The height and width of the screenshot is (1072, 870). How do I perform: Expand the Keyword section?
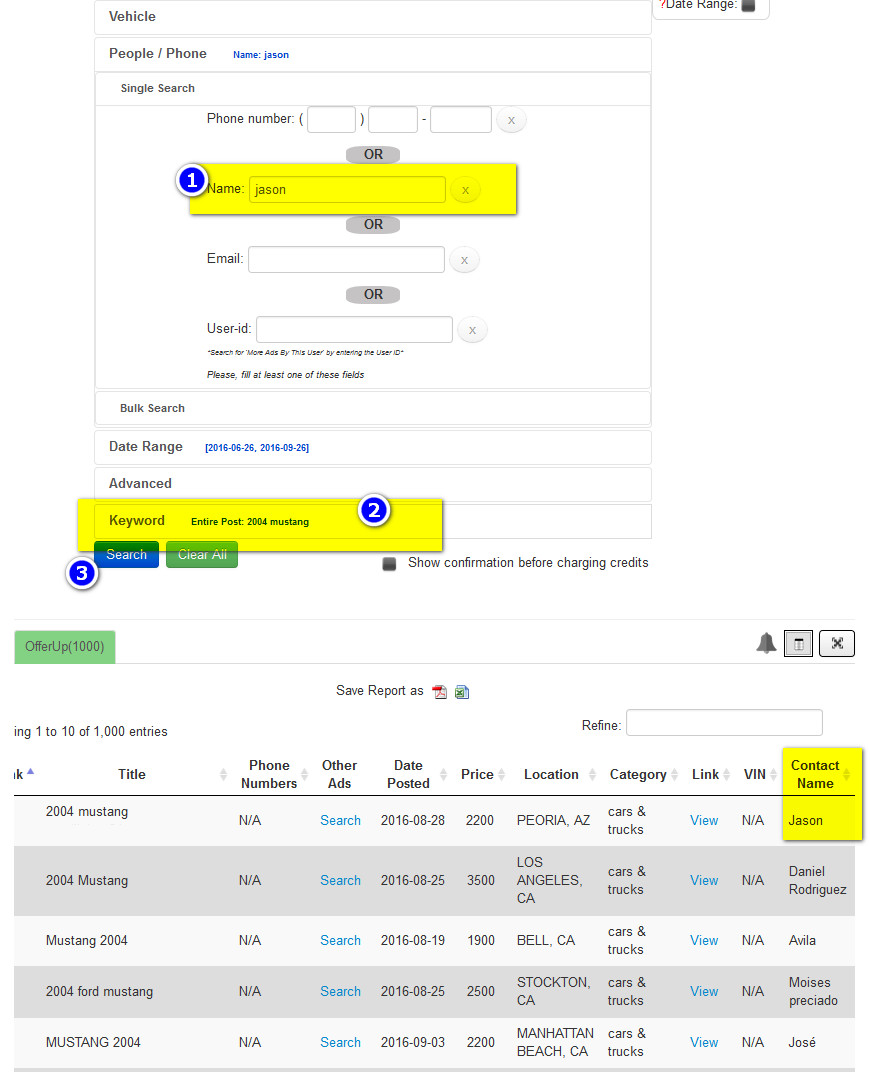(372, 521)
